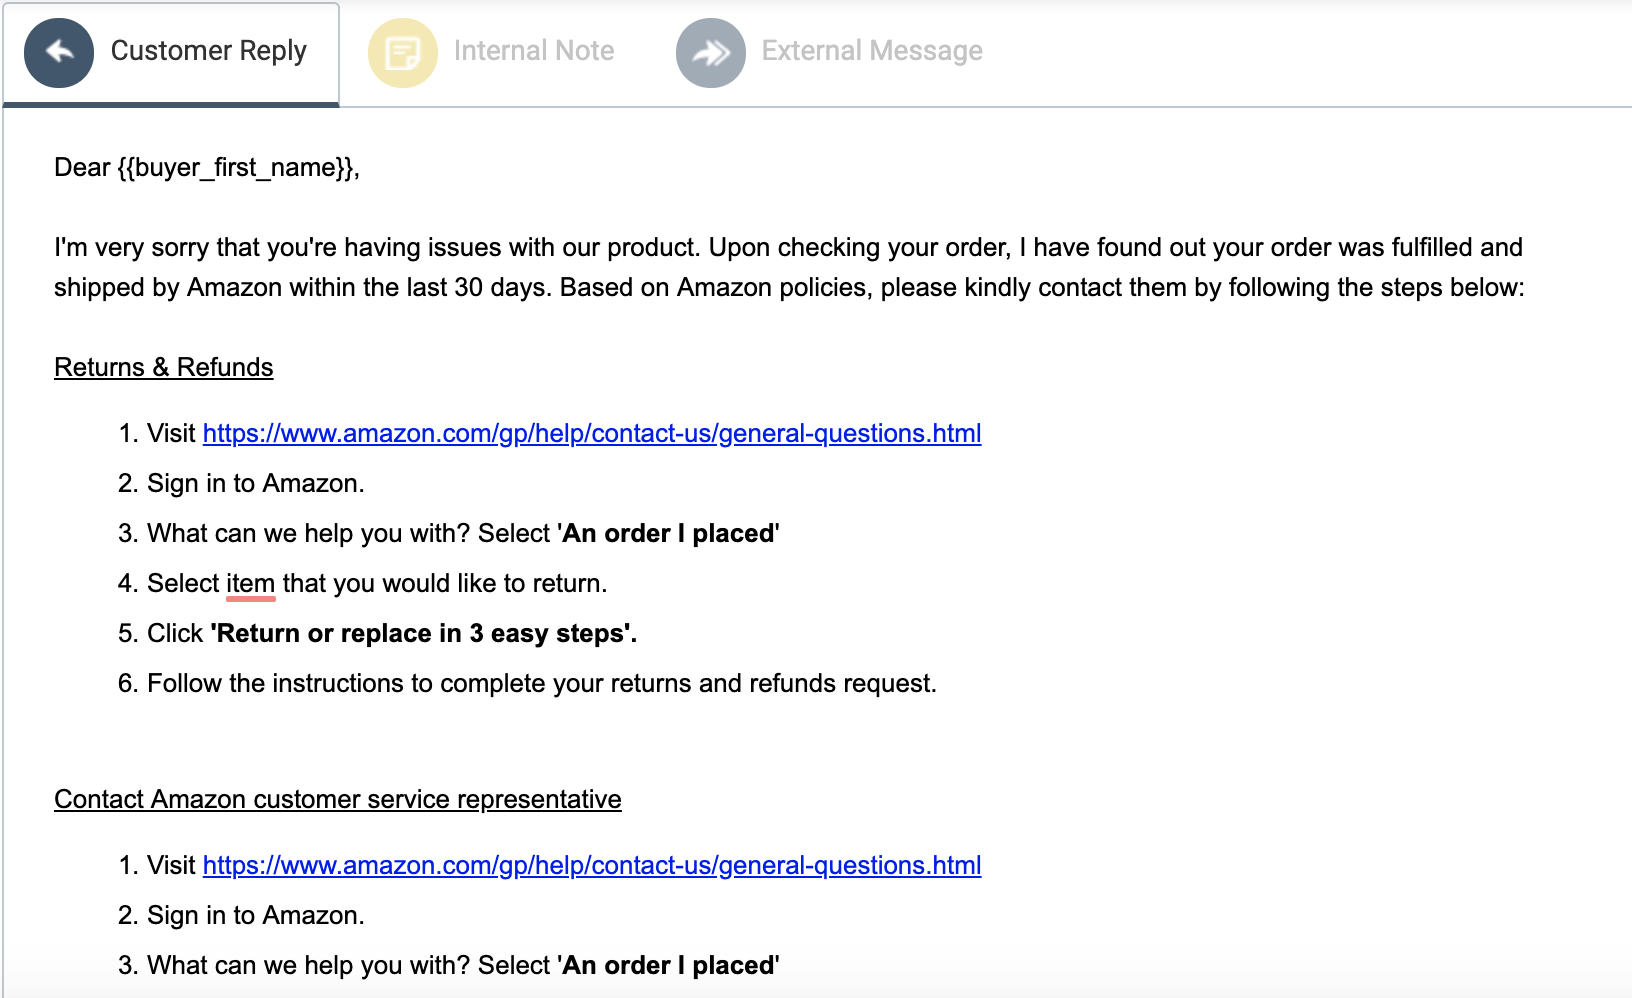This screenshot has width=1632, height=998.
Task: Click the misspelled word 'item' with red underline
Action: click(x=248, y=583)
